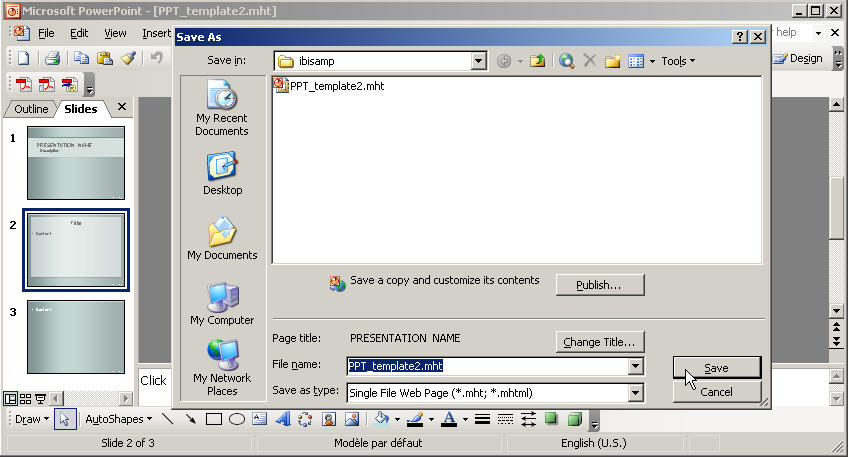Expand the File name dropdown arrow
Image resolution: width=849 pixels, height=457 pixels.
[635, 367]
